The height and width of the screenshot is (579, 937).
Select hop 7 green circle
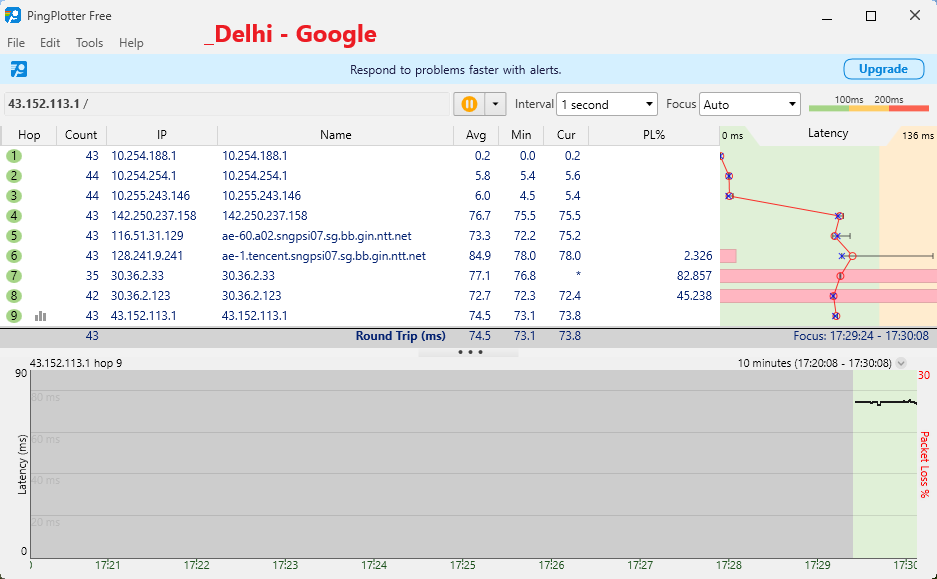[x=14, y=276]
